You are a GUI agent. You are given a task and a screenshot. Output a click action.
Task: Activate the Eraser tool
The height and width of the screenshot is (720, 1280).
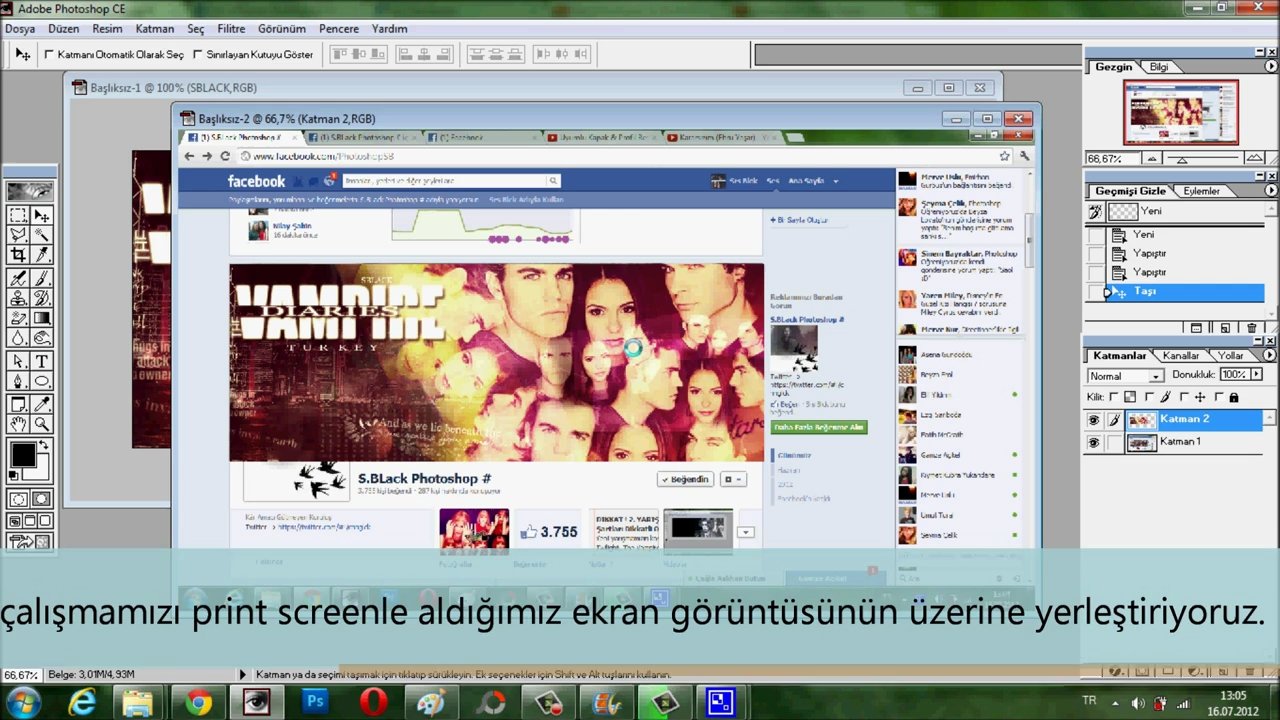(18, 317)
